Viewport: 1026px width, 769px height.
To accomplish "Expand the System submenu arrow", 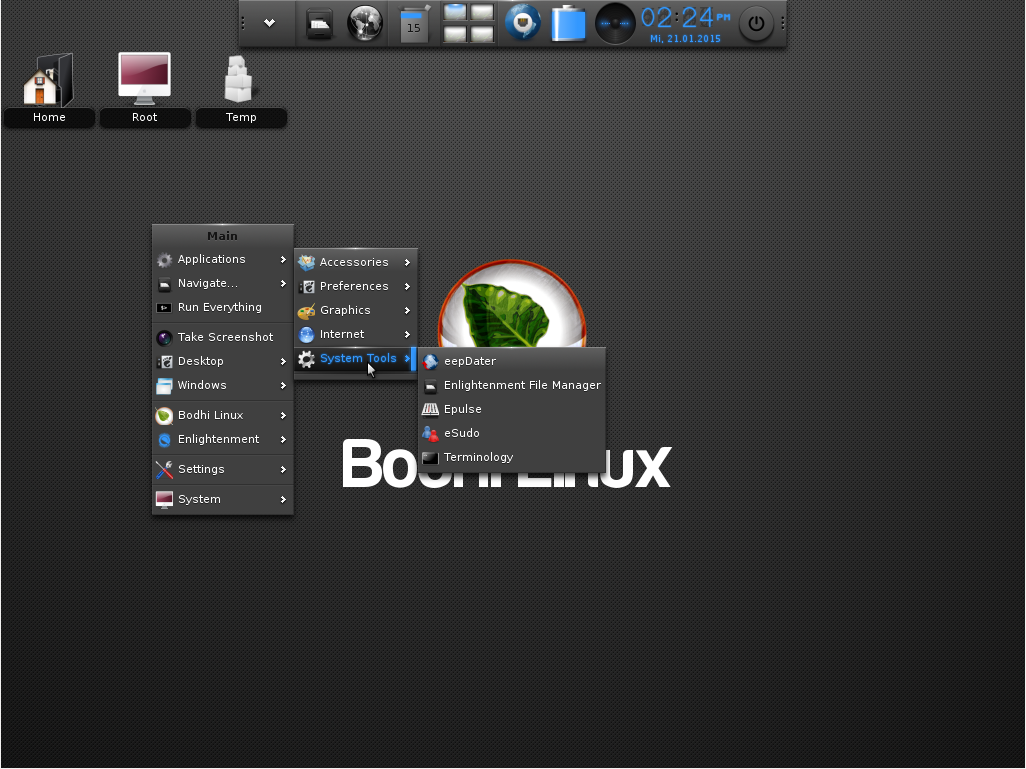I will pos(283,499).
